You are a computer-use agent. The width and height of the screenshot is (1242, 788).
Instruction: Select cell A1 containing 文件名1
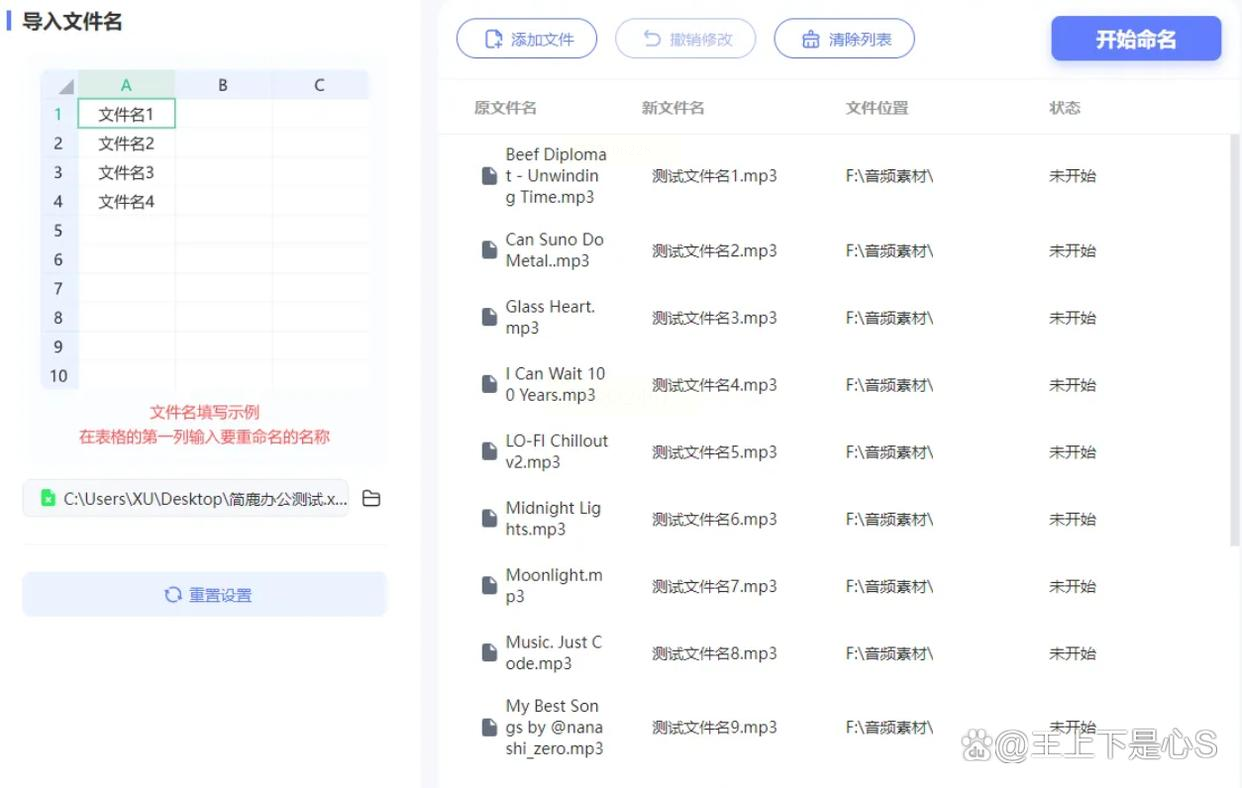(126, 114)
